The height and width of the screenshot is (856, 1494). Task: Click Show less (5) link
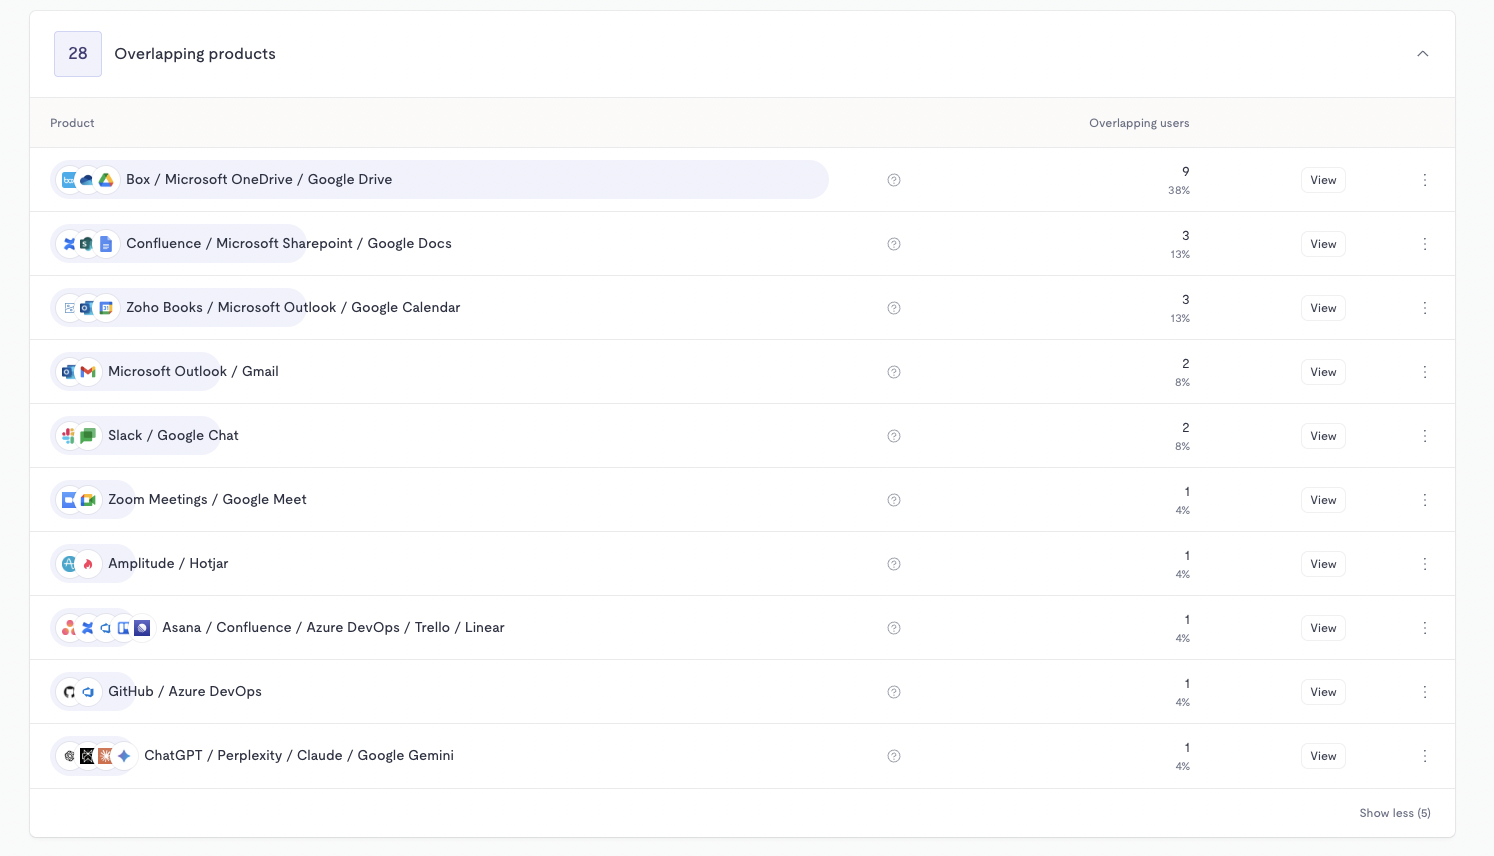(1395, 813)
